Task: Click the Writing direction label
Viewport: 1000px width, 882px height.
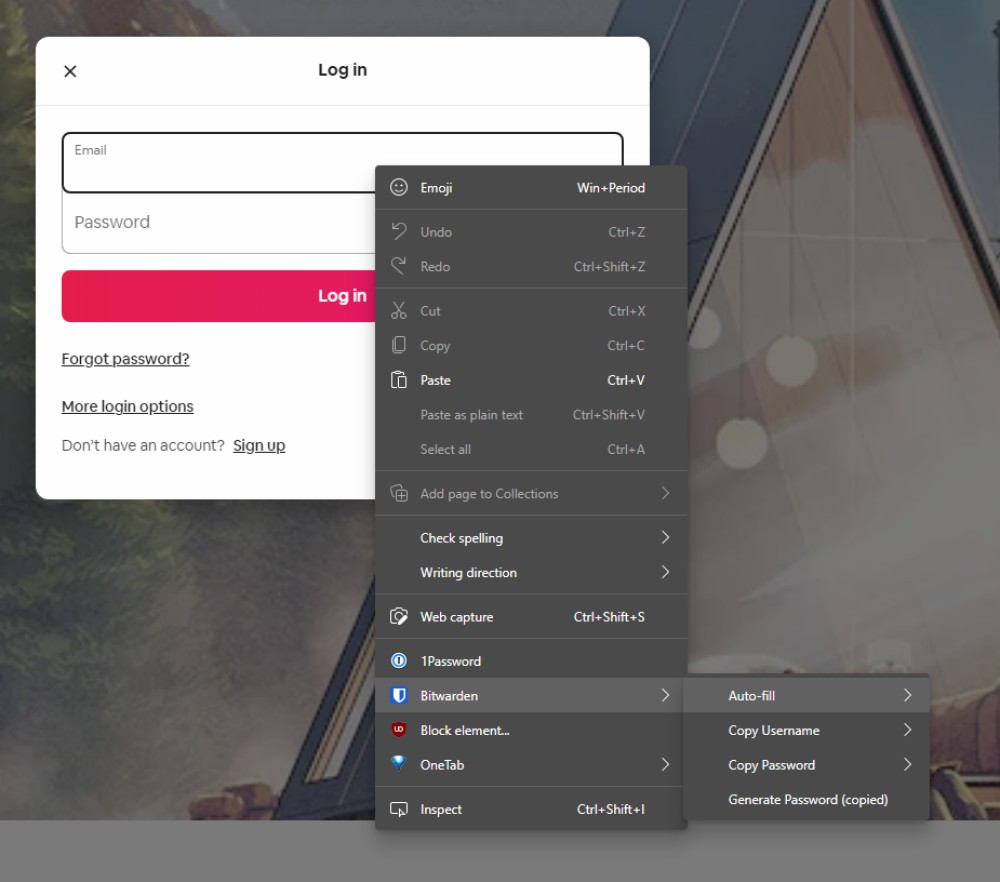Action: (468, 573)
